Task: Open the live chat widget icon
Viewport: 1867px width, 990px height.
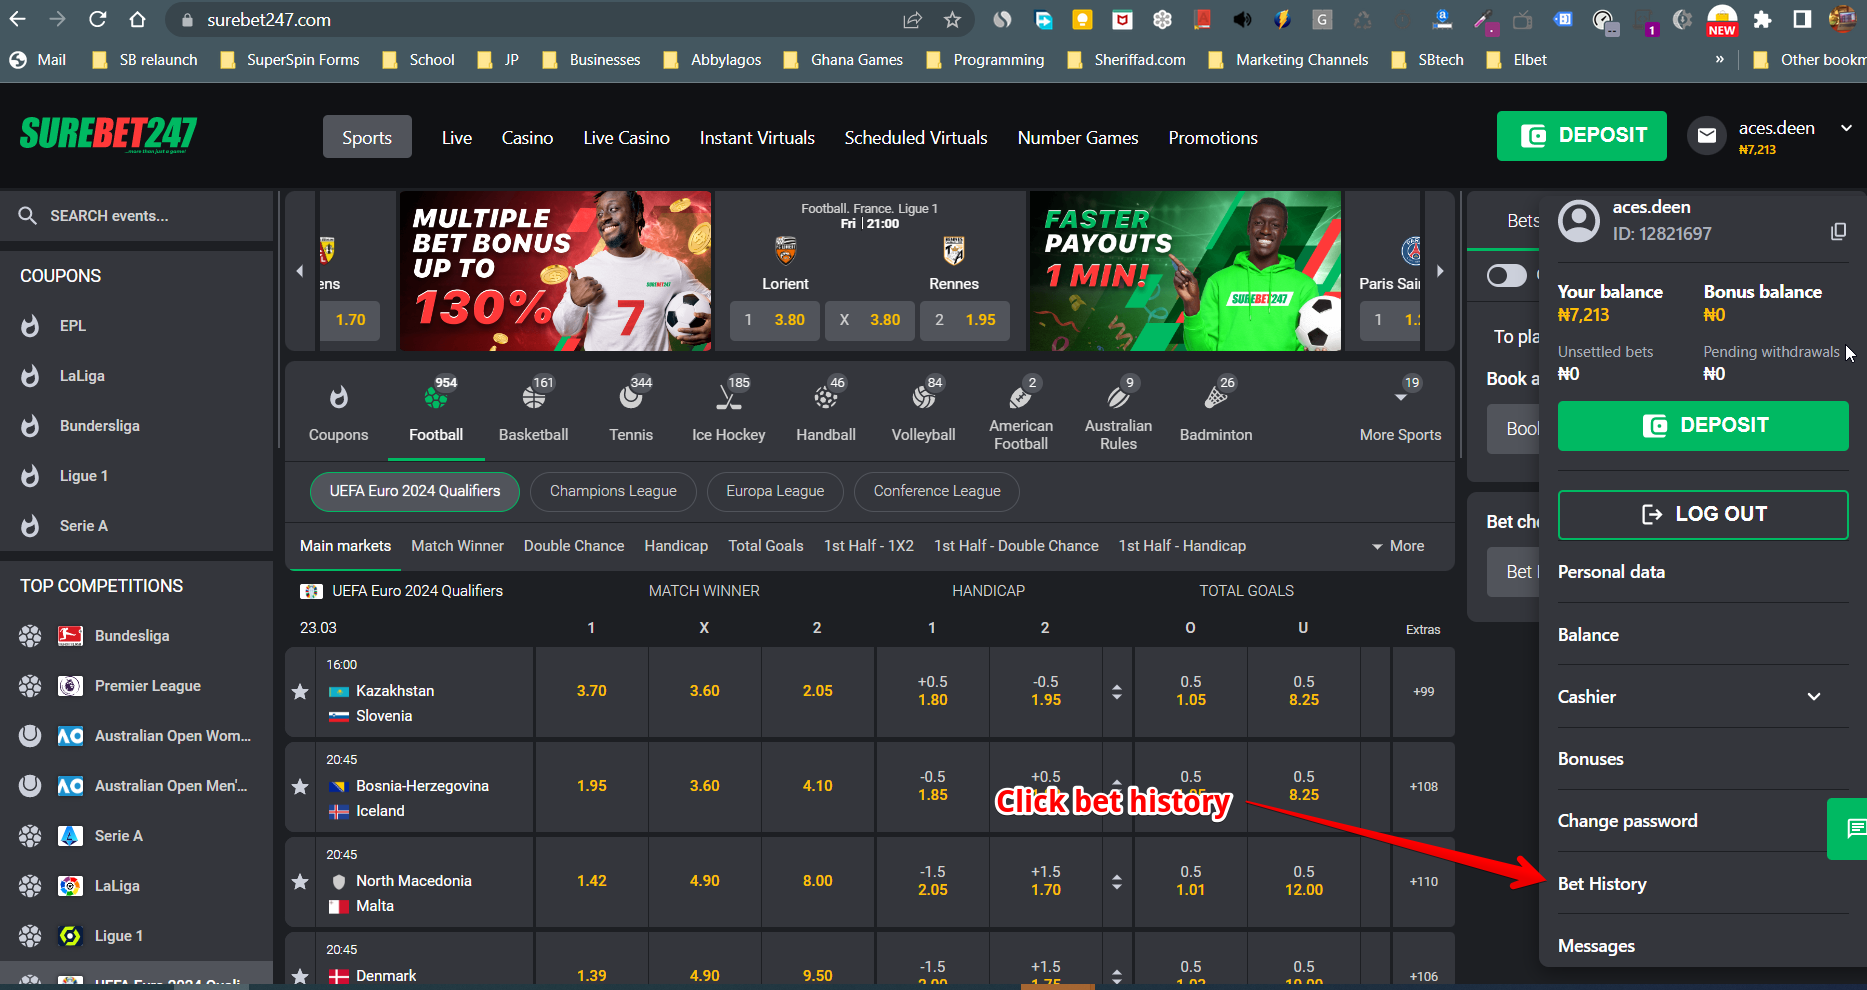Action: point(1854,828)
